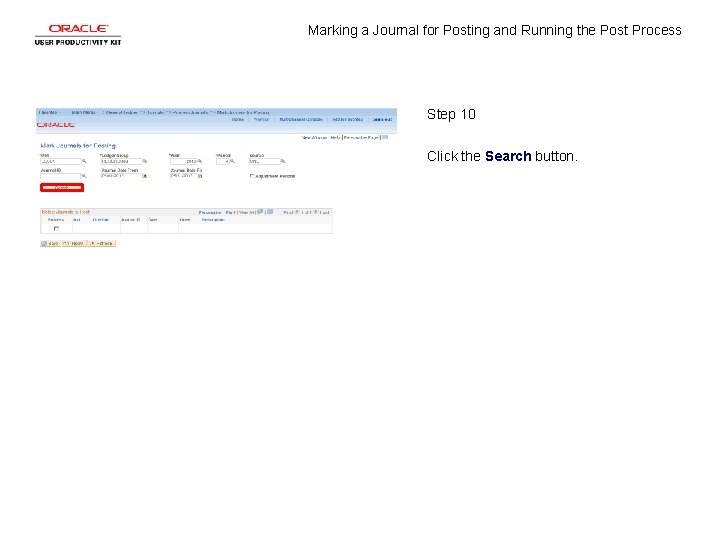Click the Save button

point(51,243)
